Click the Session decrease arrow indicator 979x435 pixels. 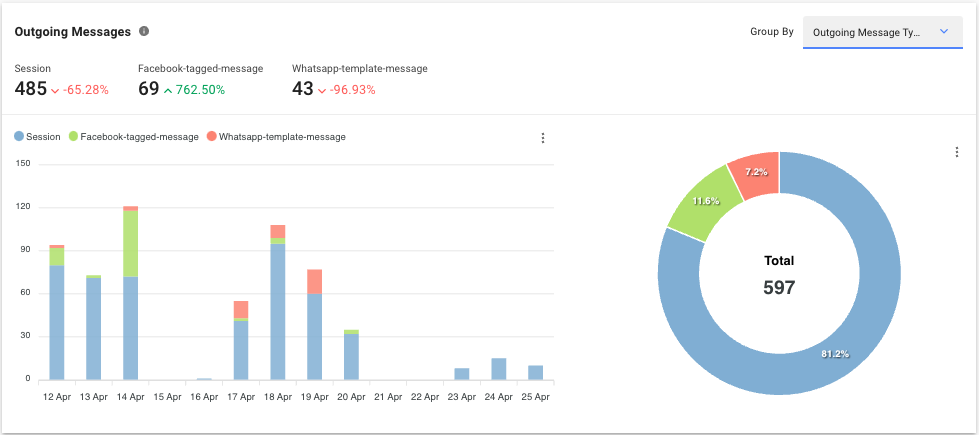pyautogui.click(x=55, y=90)
